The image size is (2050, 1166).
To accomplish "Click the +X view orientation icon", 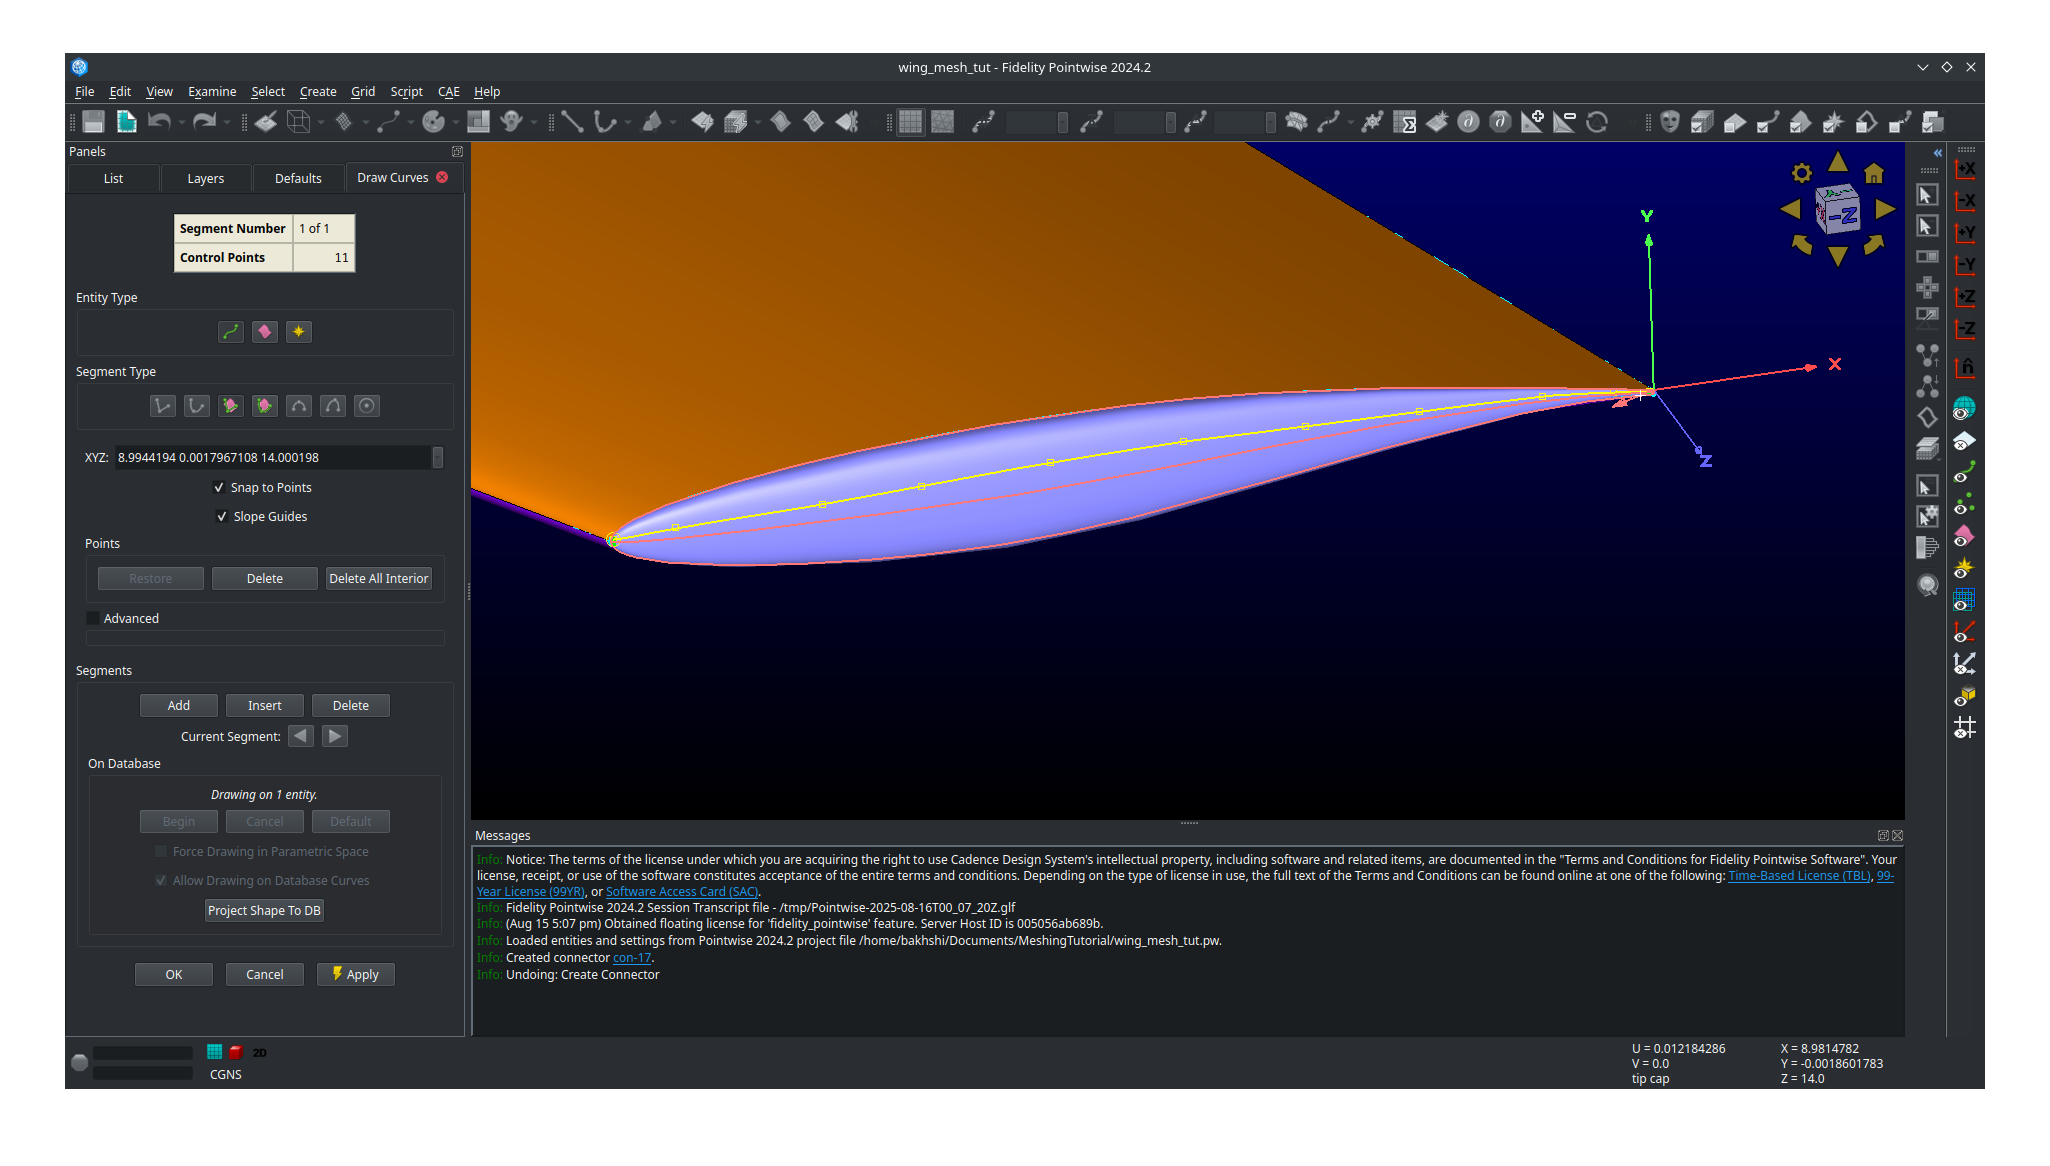I will click(1964, 169).
